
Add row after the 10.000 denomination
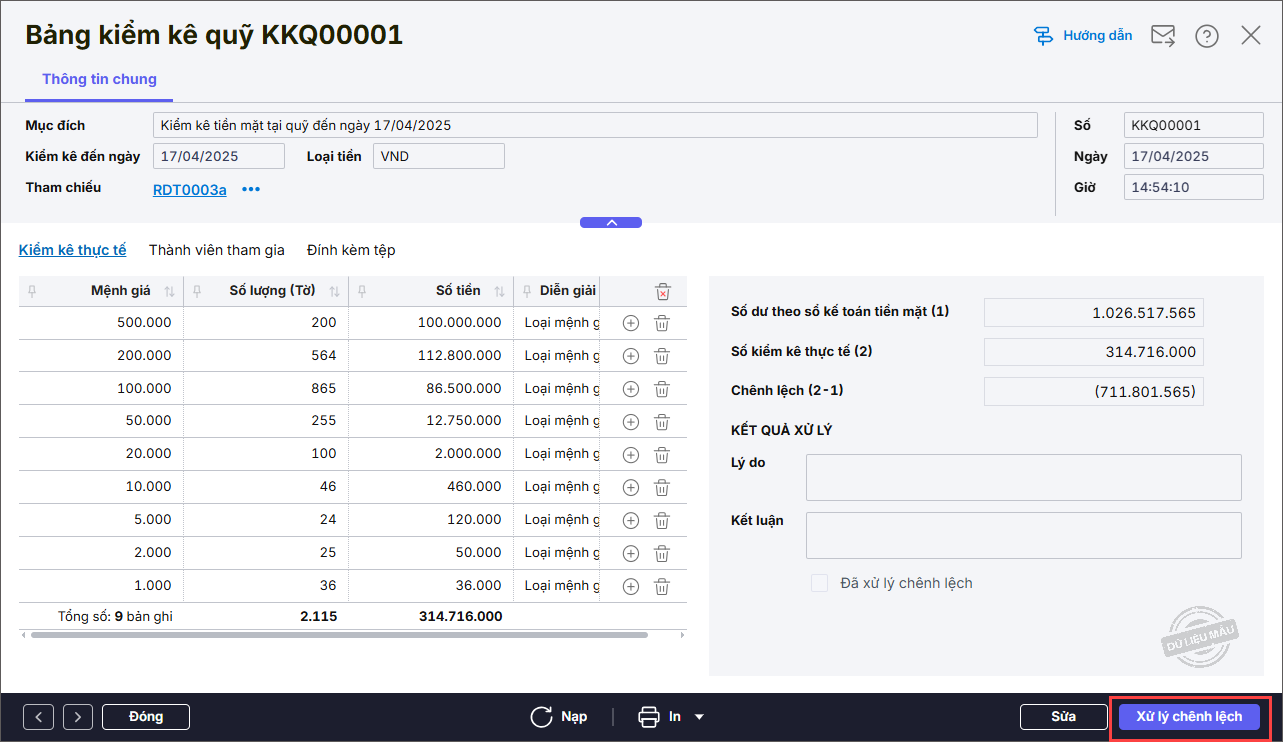pyautogui.click(x=630, y=487)
